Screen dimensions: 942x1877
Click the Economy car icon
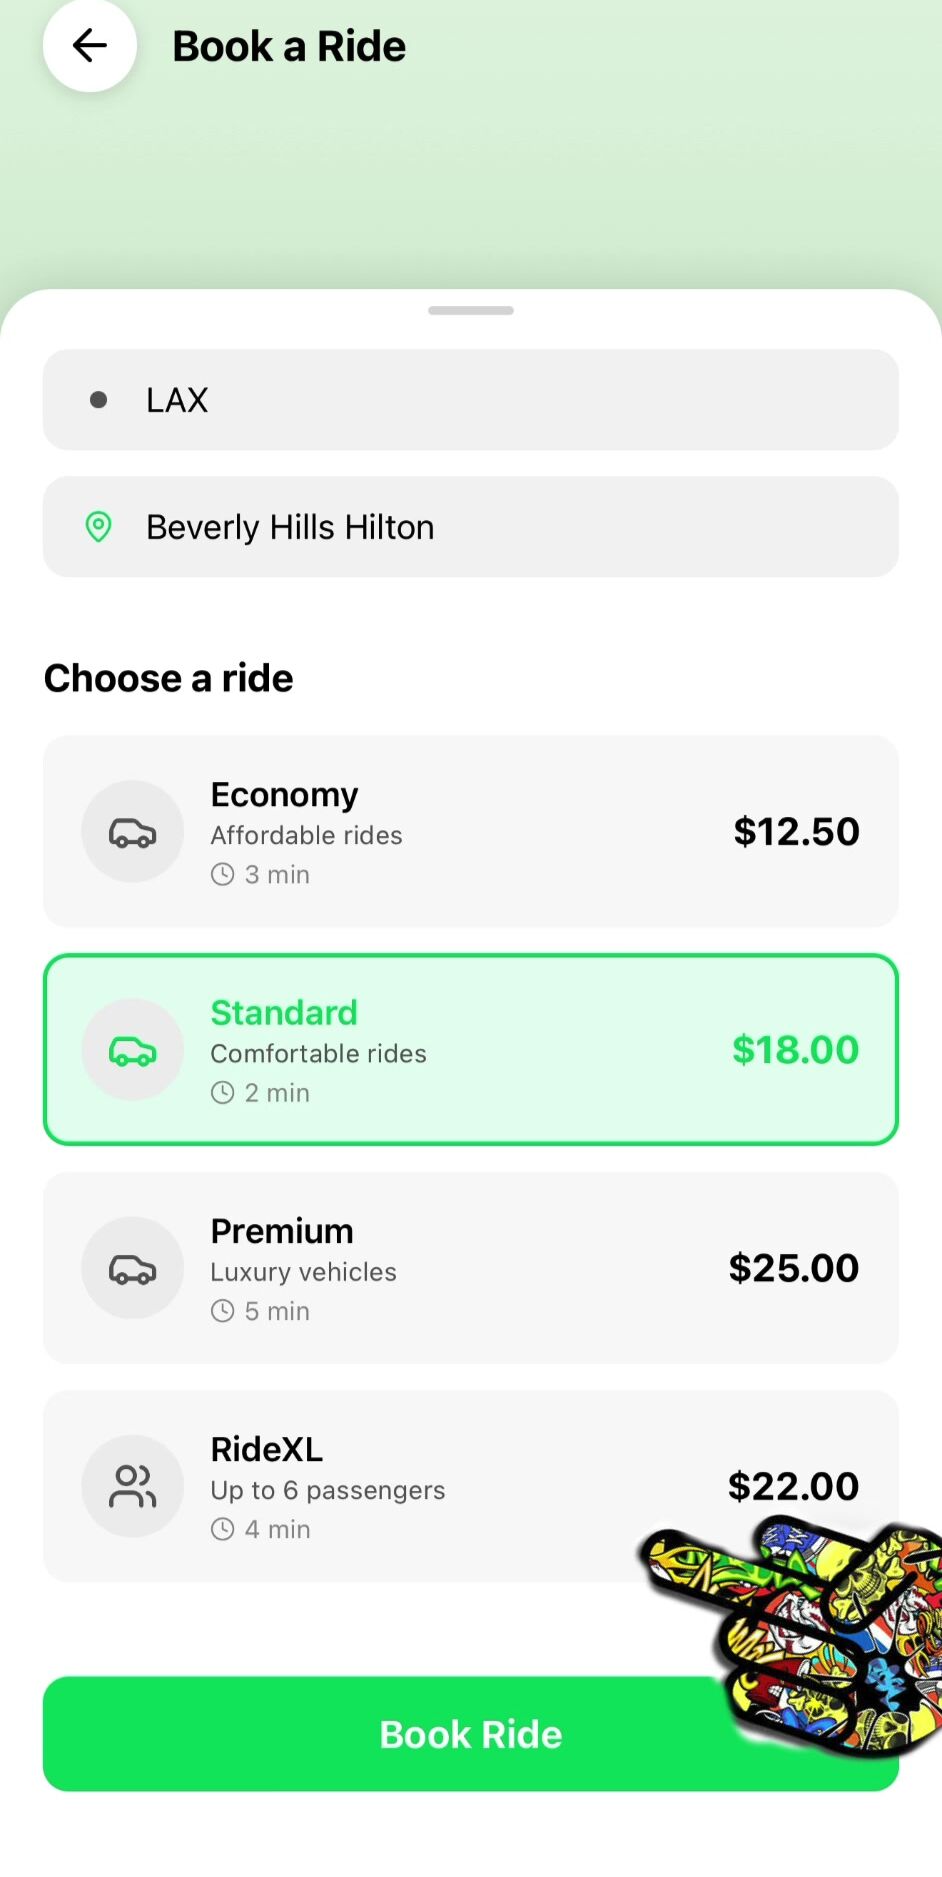(132, 832)
